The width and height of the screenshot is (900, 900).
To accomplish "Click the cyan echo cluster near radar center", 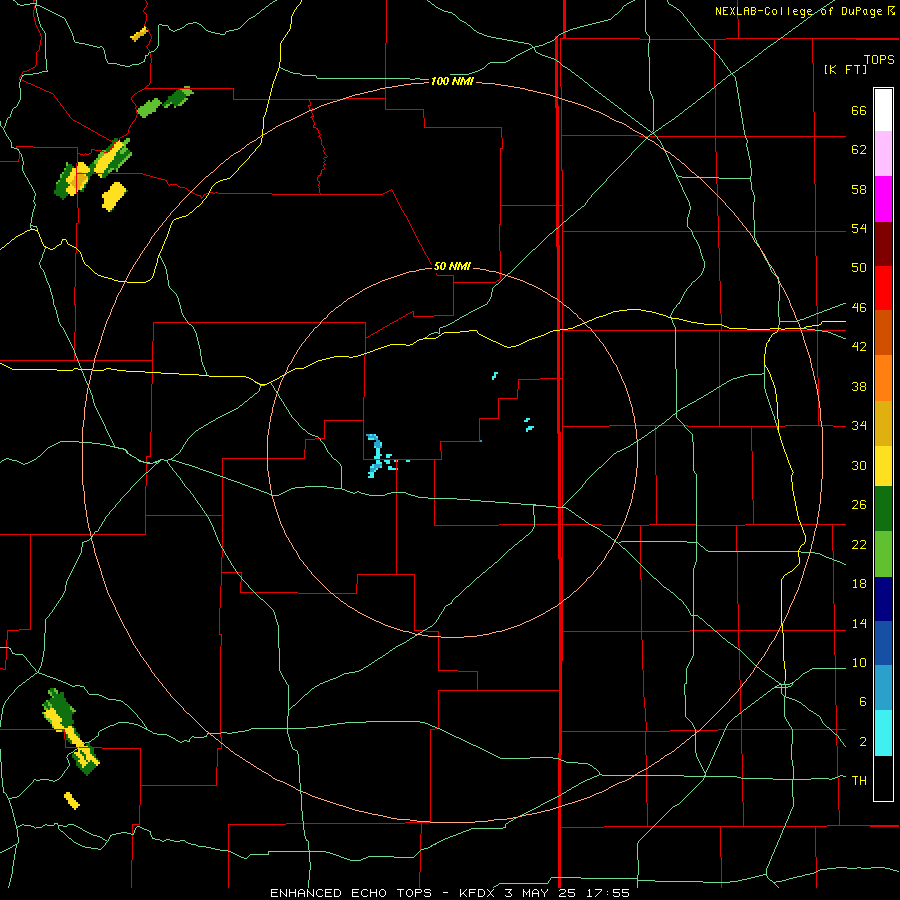I will tap(380, 456).
